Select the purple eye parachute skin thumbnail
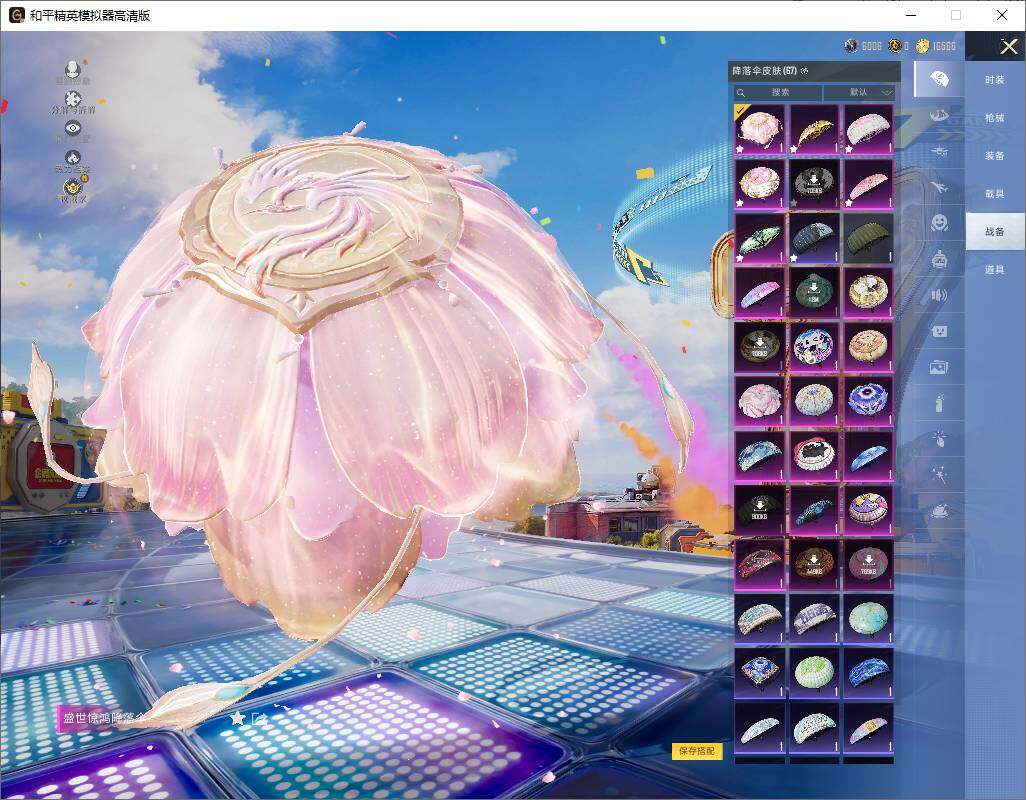Viewport: 1026px width, 800px height. pyautogui.click(x=868, y=401)
